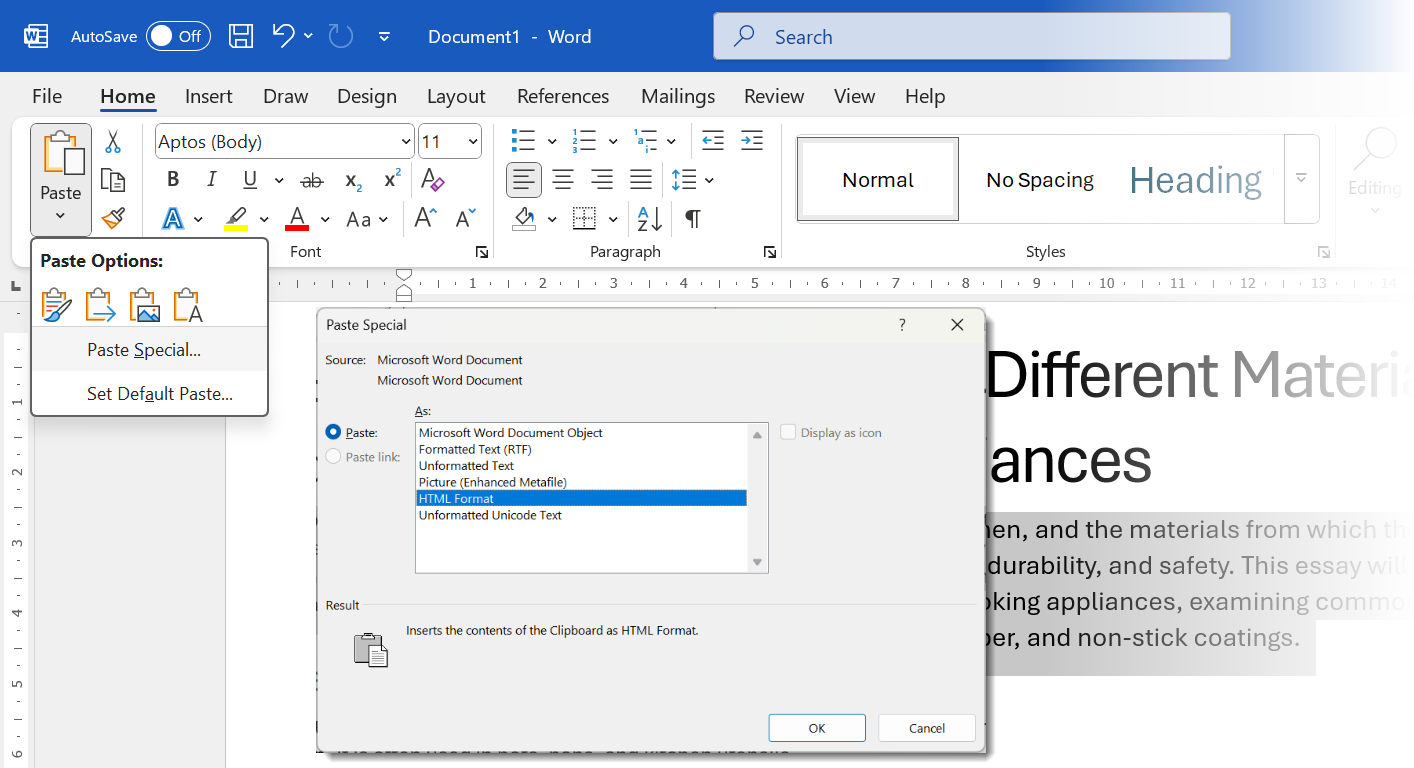This screenshot has width=1414, height=768.
Task: Open the font name dropdown
Action: point(407,140)
